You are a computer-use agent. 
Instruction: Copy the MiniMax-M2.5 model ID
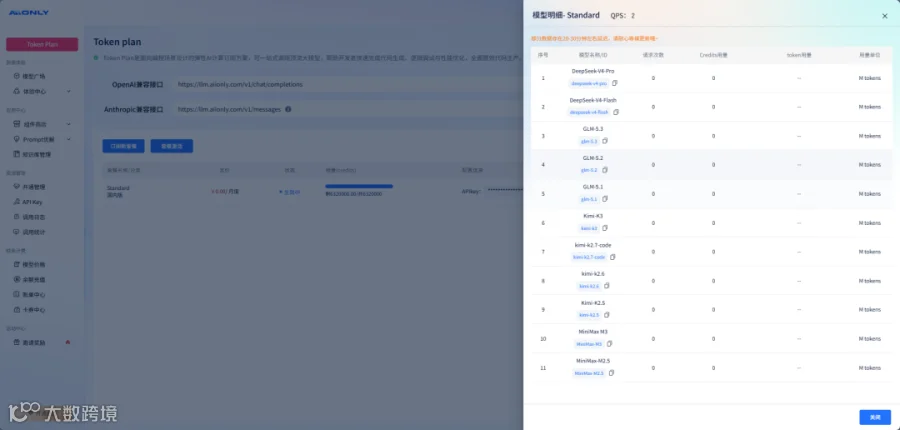[x=611, y=373]
